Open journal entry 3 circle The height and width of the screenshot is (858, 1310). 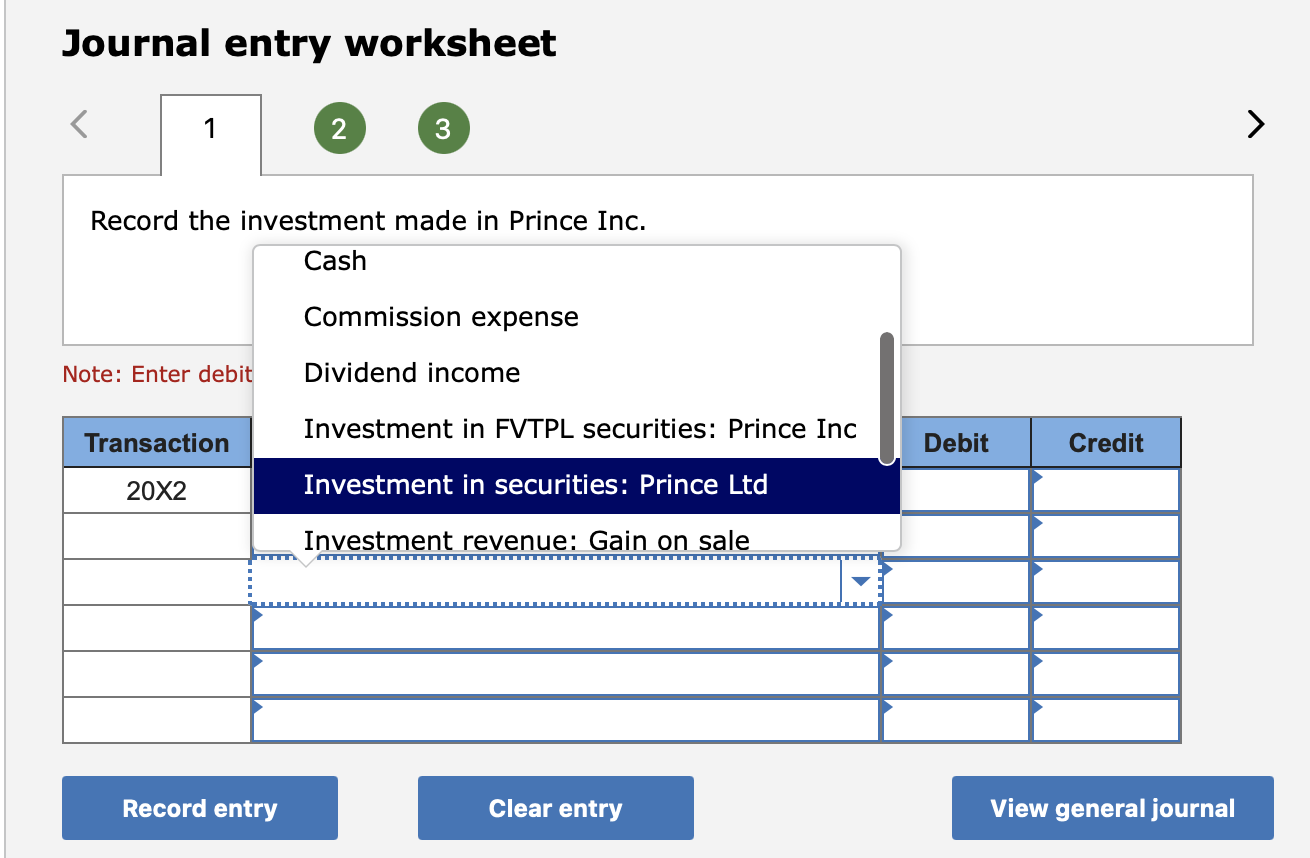[443, 128]
